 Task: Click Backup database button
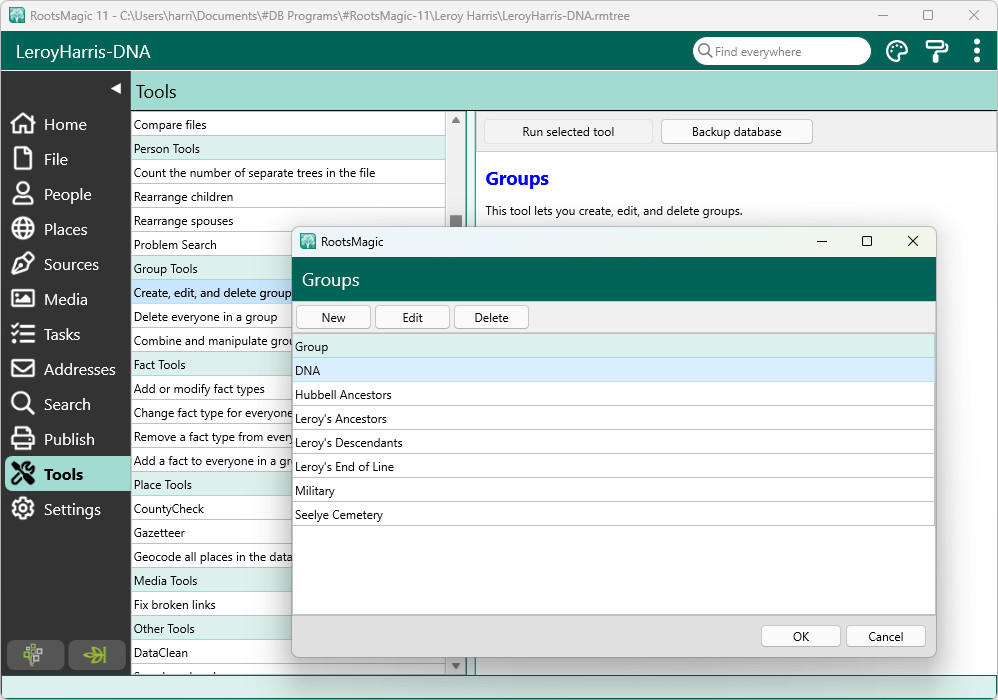[x=736, y=132]
